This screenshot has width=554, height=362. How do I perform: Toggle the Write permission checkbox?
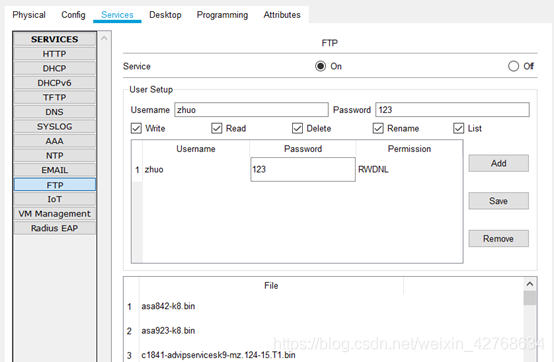(x=136, y=128)
